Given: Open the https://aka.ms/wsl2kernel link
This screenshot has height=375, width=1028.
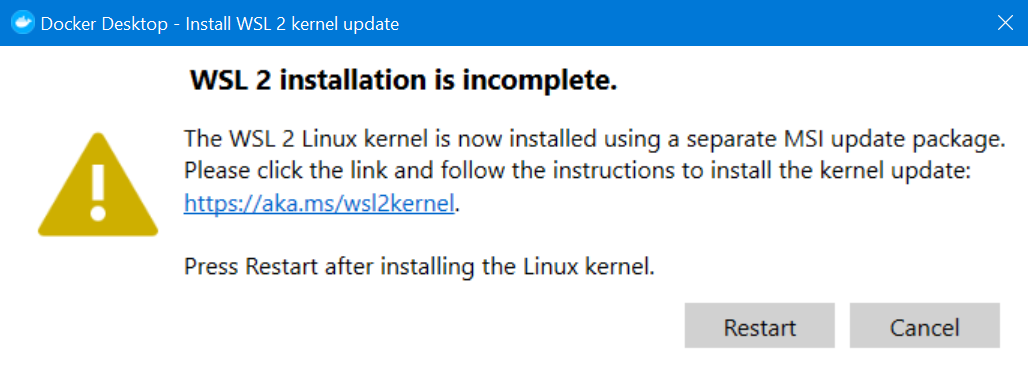Looking at the screenshot, I should 319,204.
